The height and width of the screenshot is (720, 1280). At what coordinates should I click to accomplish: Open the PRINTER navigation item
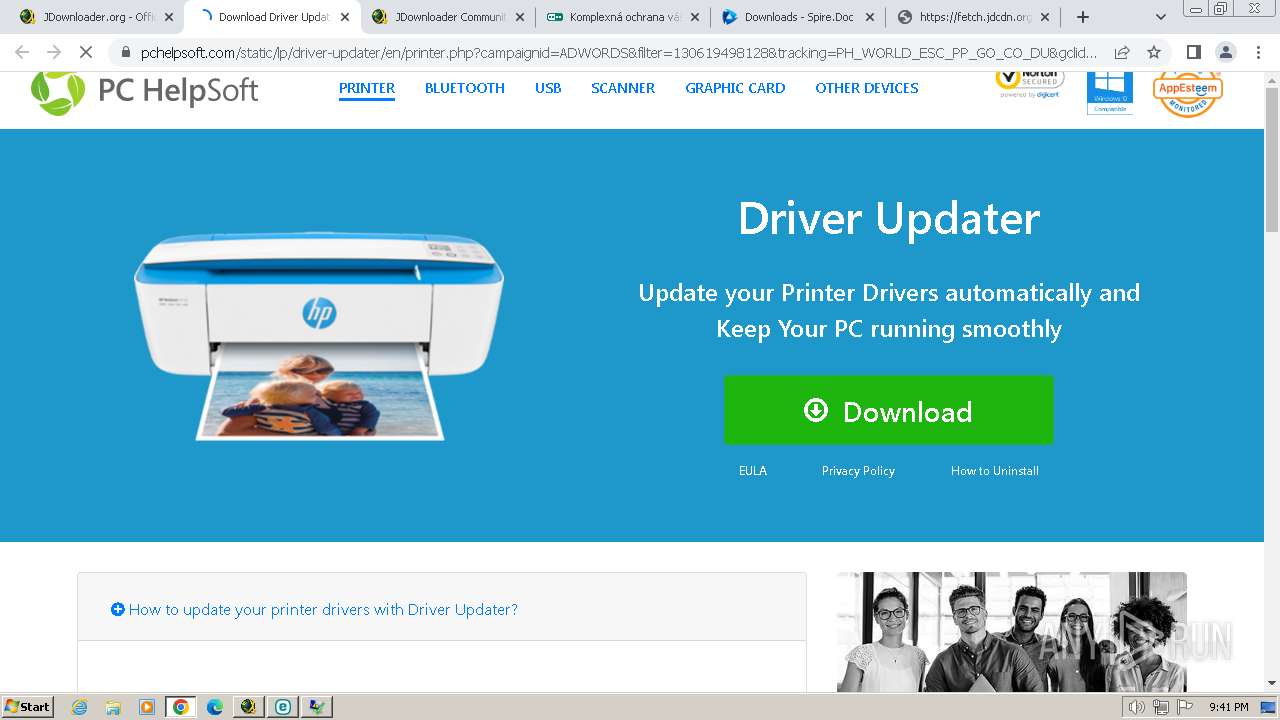(367, 88)
